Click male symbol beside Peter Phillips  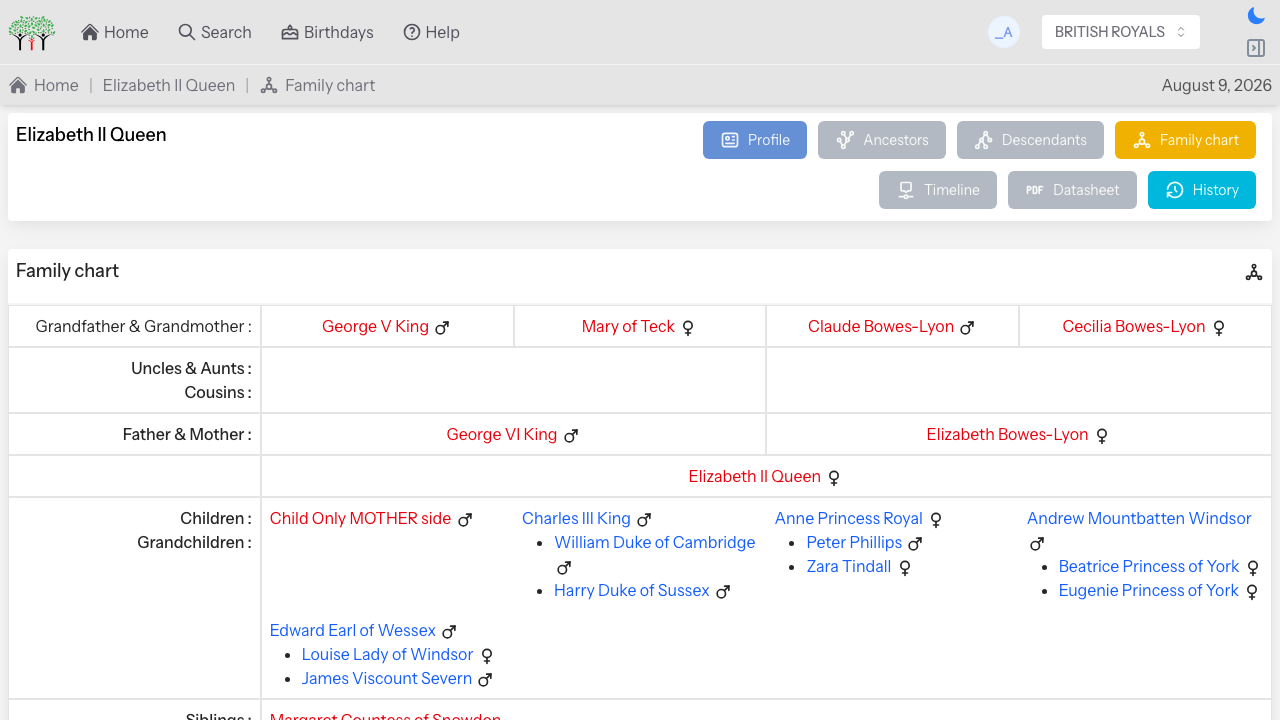(x=915, y=543)
